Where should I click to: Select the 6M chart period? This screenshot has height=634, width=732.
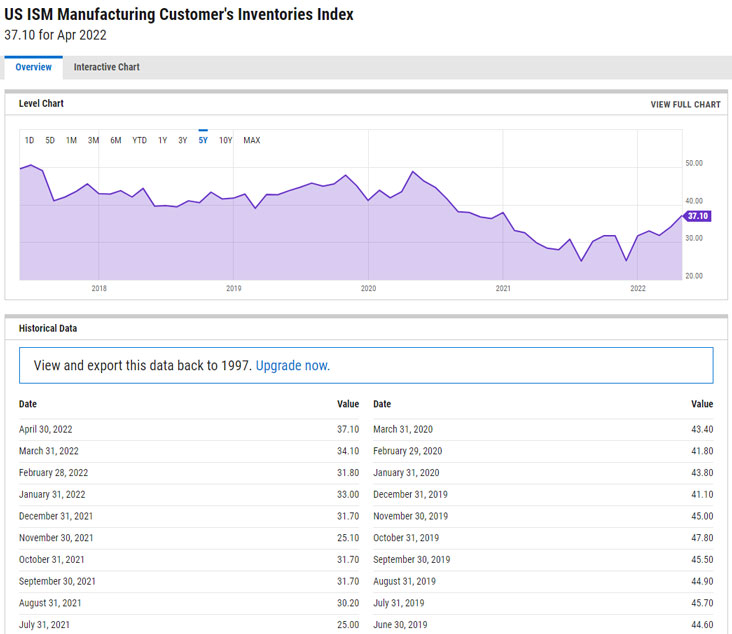click(116, 140)
